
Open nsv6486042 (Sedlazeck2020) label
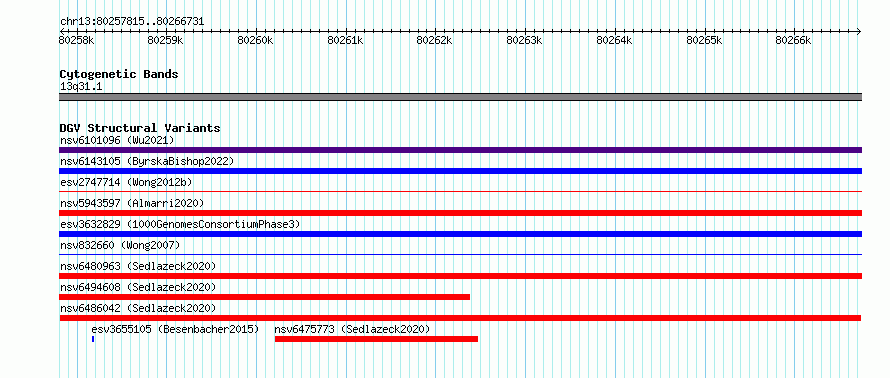(138, 308)
